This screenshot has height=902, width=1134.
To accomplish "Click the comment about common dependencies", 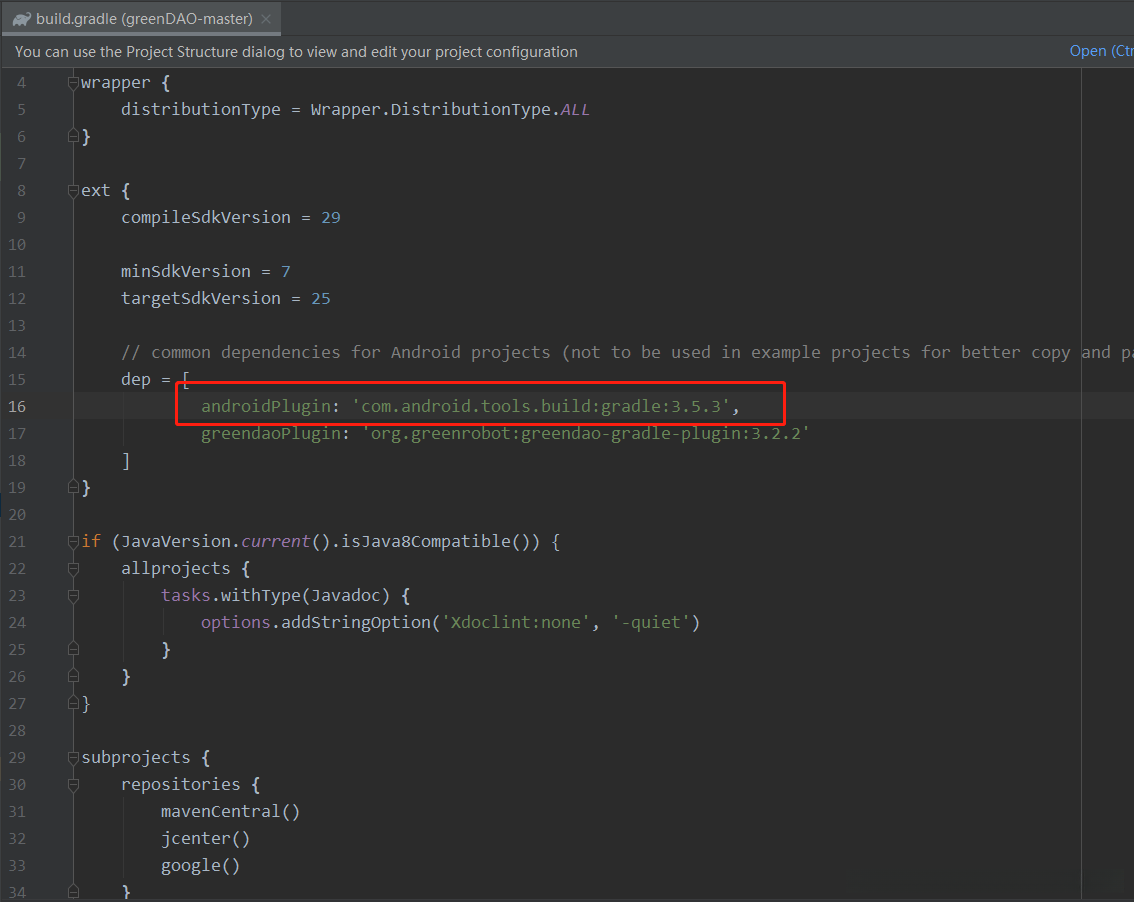I will pyautogui.click(x=626, y=353).
